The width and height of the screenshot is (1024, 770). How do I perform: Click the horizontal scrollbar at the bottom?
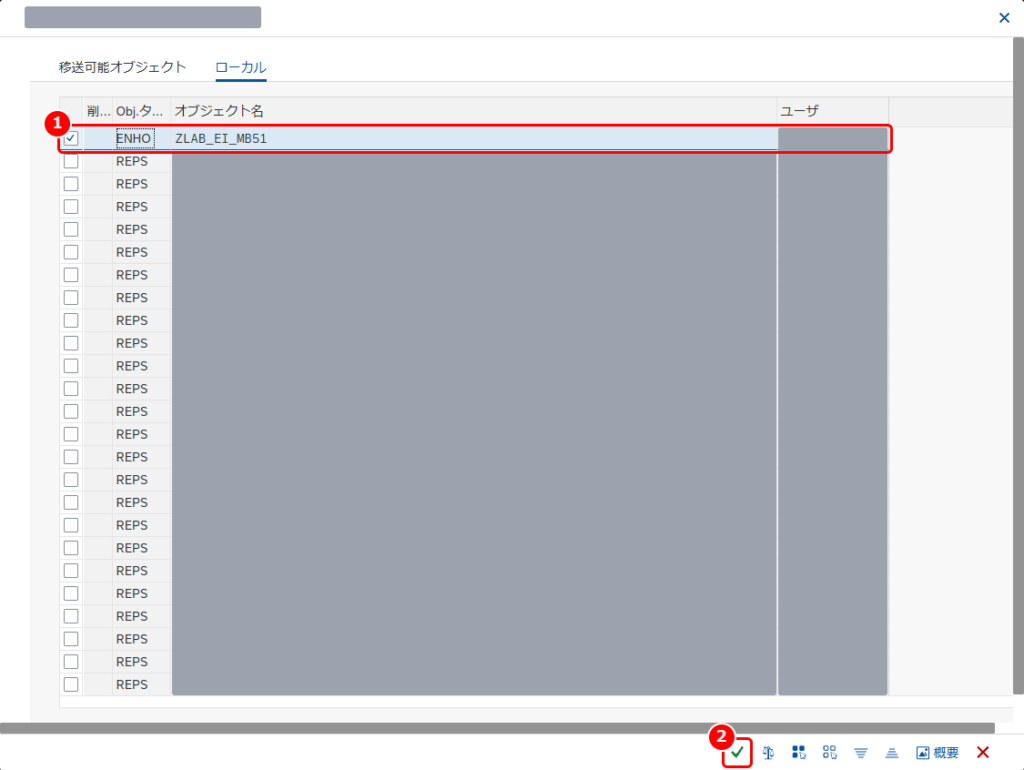click(497, 728)
